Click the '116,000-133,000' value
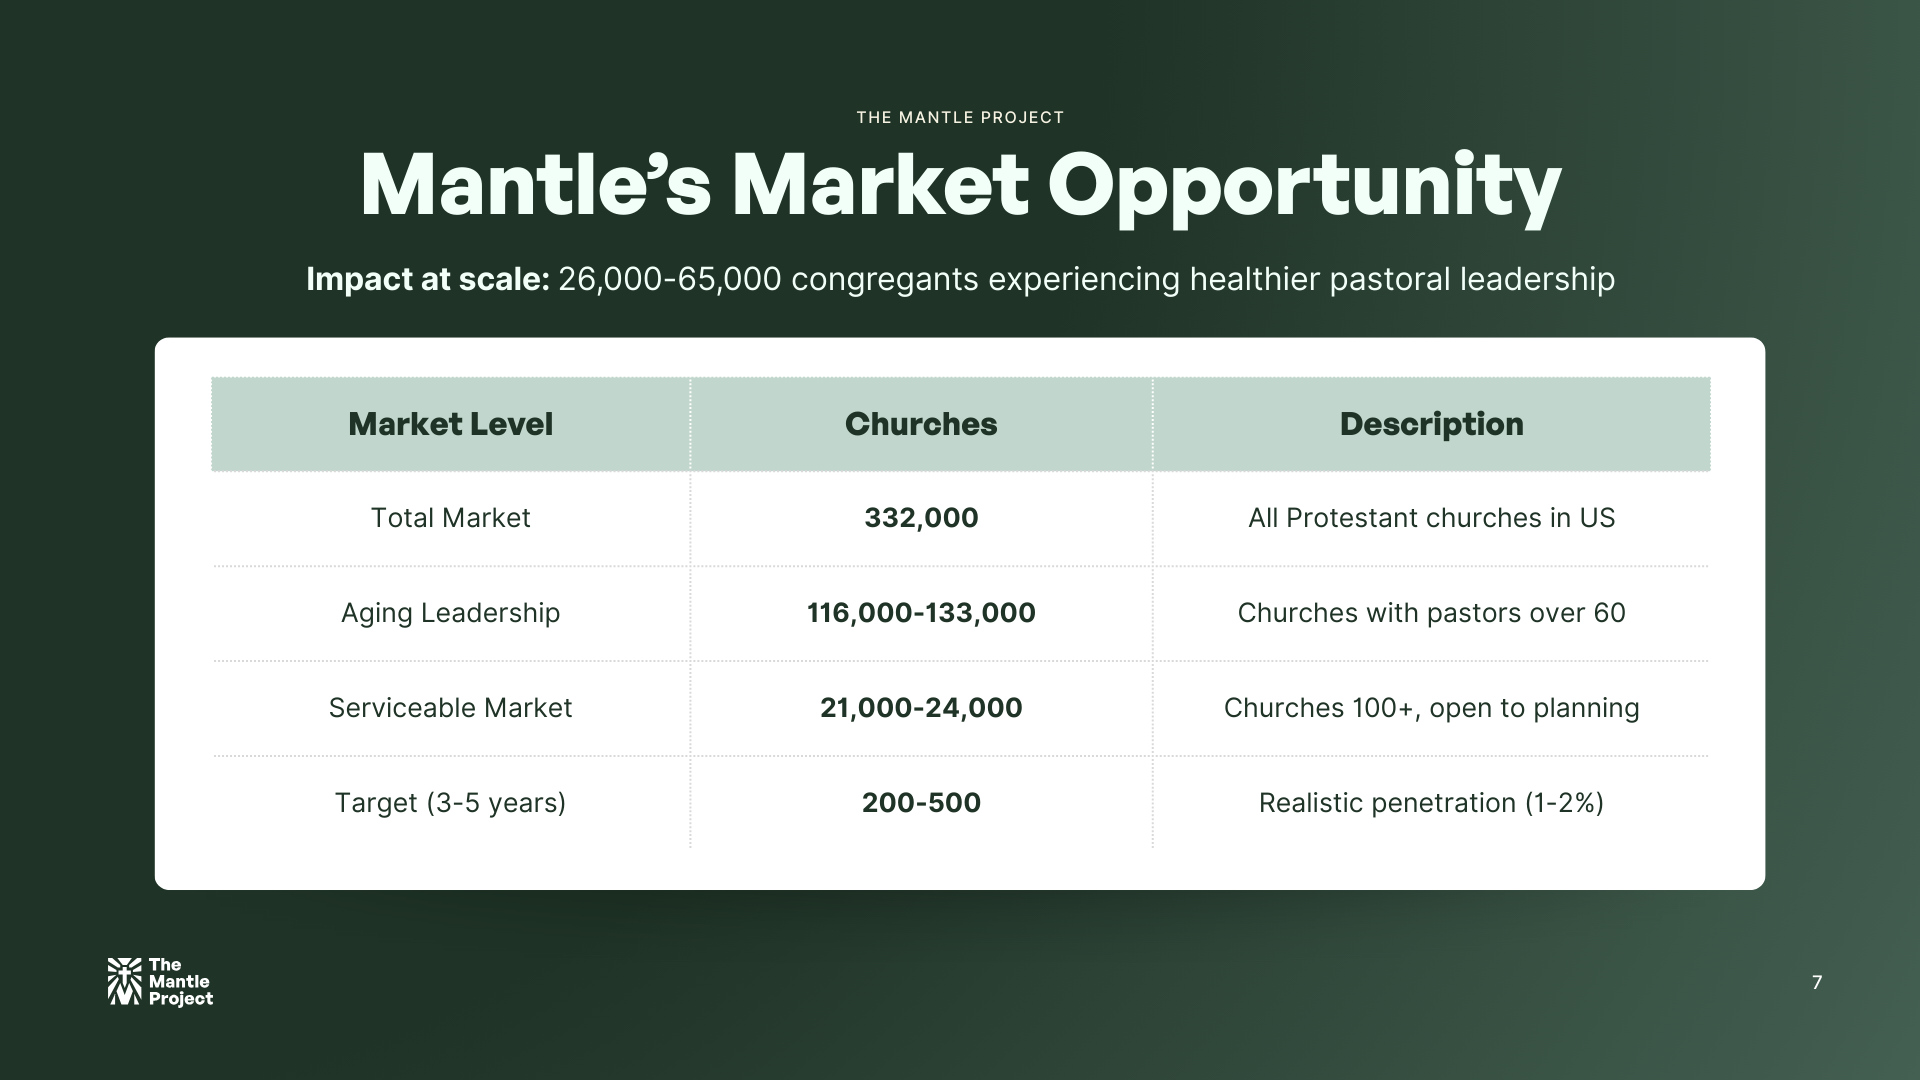This screenshot has height=1080, width=1920. point(921,613)
